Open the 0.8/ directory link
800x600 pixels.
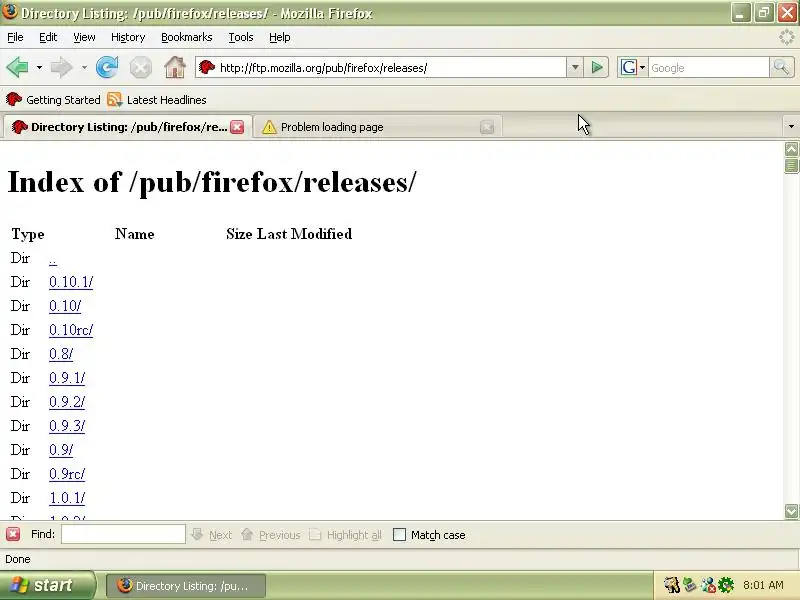click(x=61, y=354)
